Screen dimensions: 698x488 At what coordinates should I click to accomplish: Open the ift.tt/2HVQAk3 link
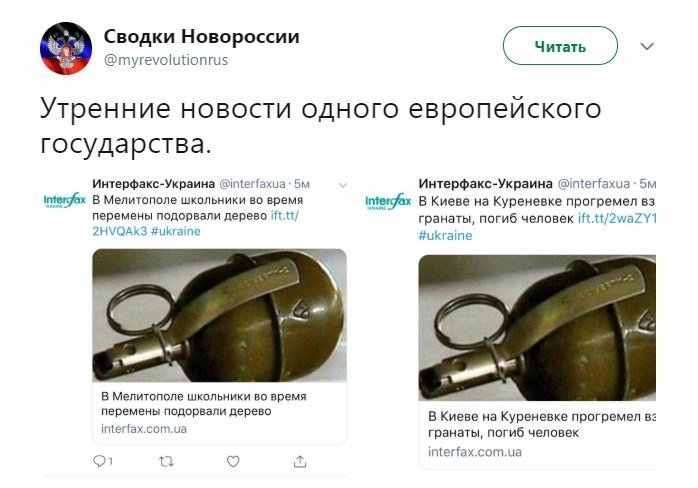click(x=195, y=223)
